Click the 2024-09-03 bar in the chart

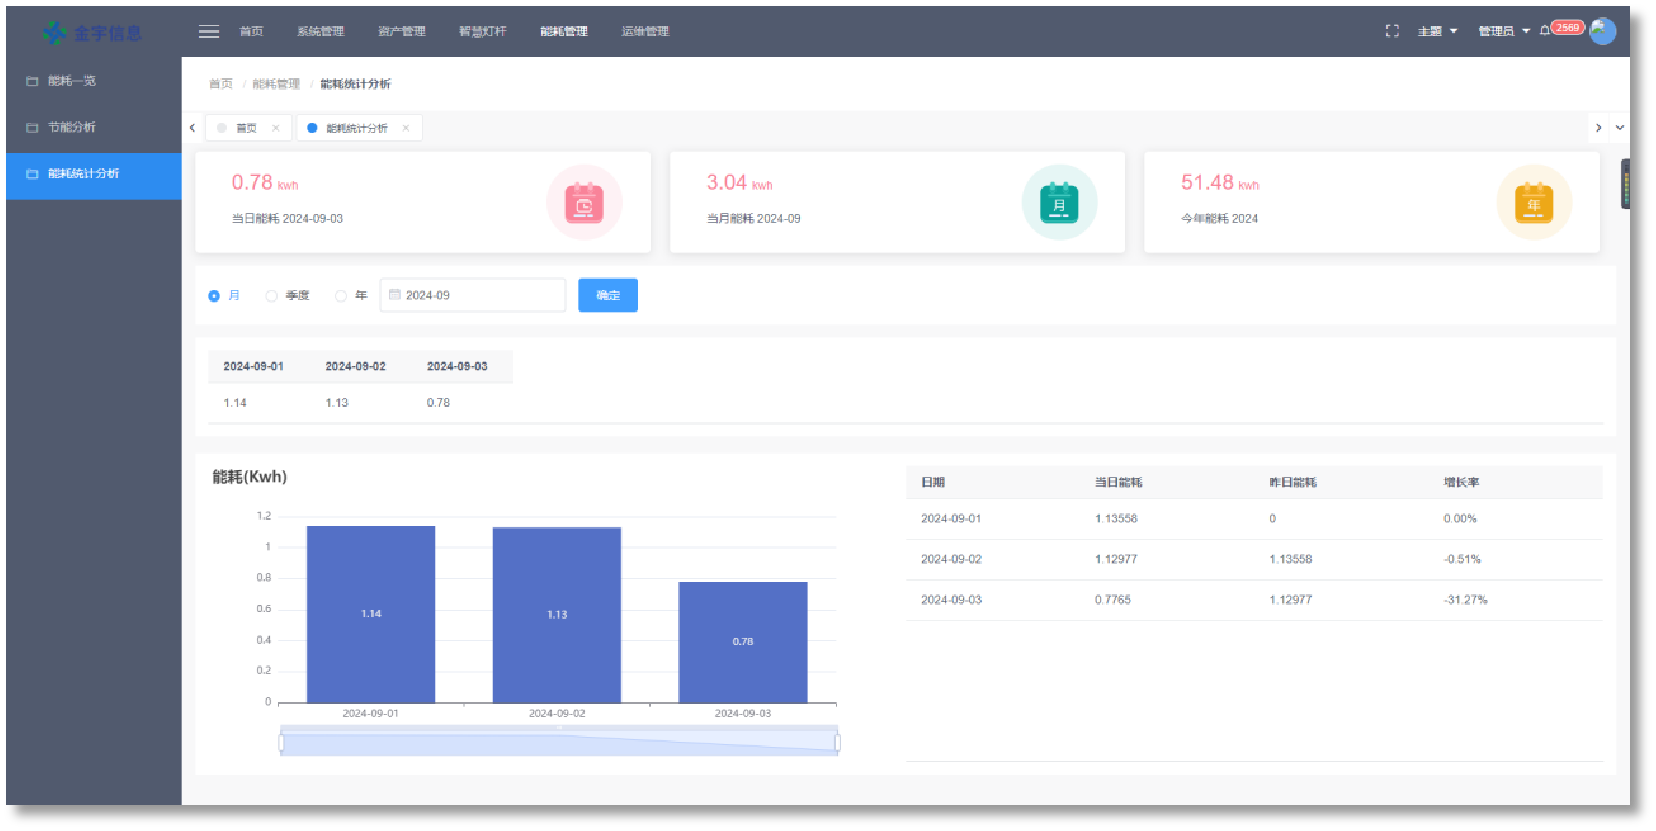click(x=743, y=642)
